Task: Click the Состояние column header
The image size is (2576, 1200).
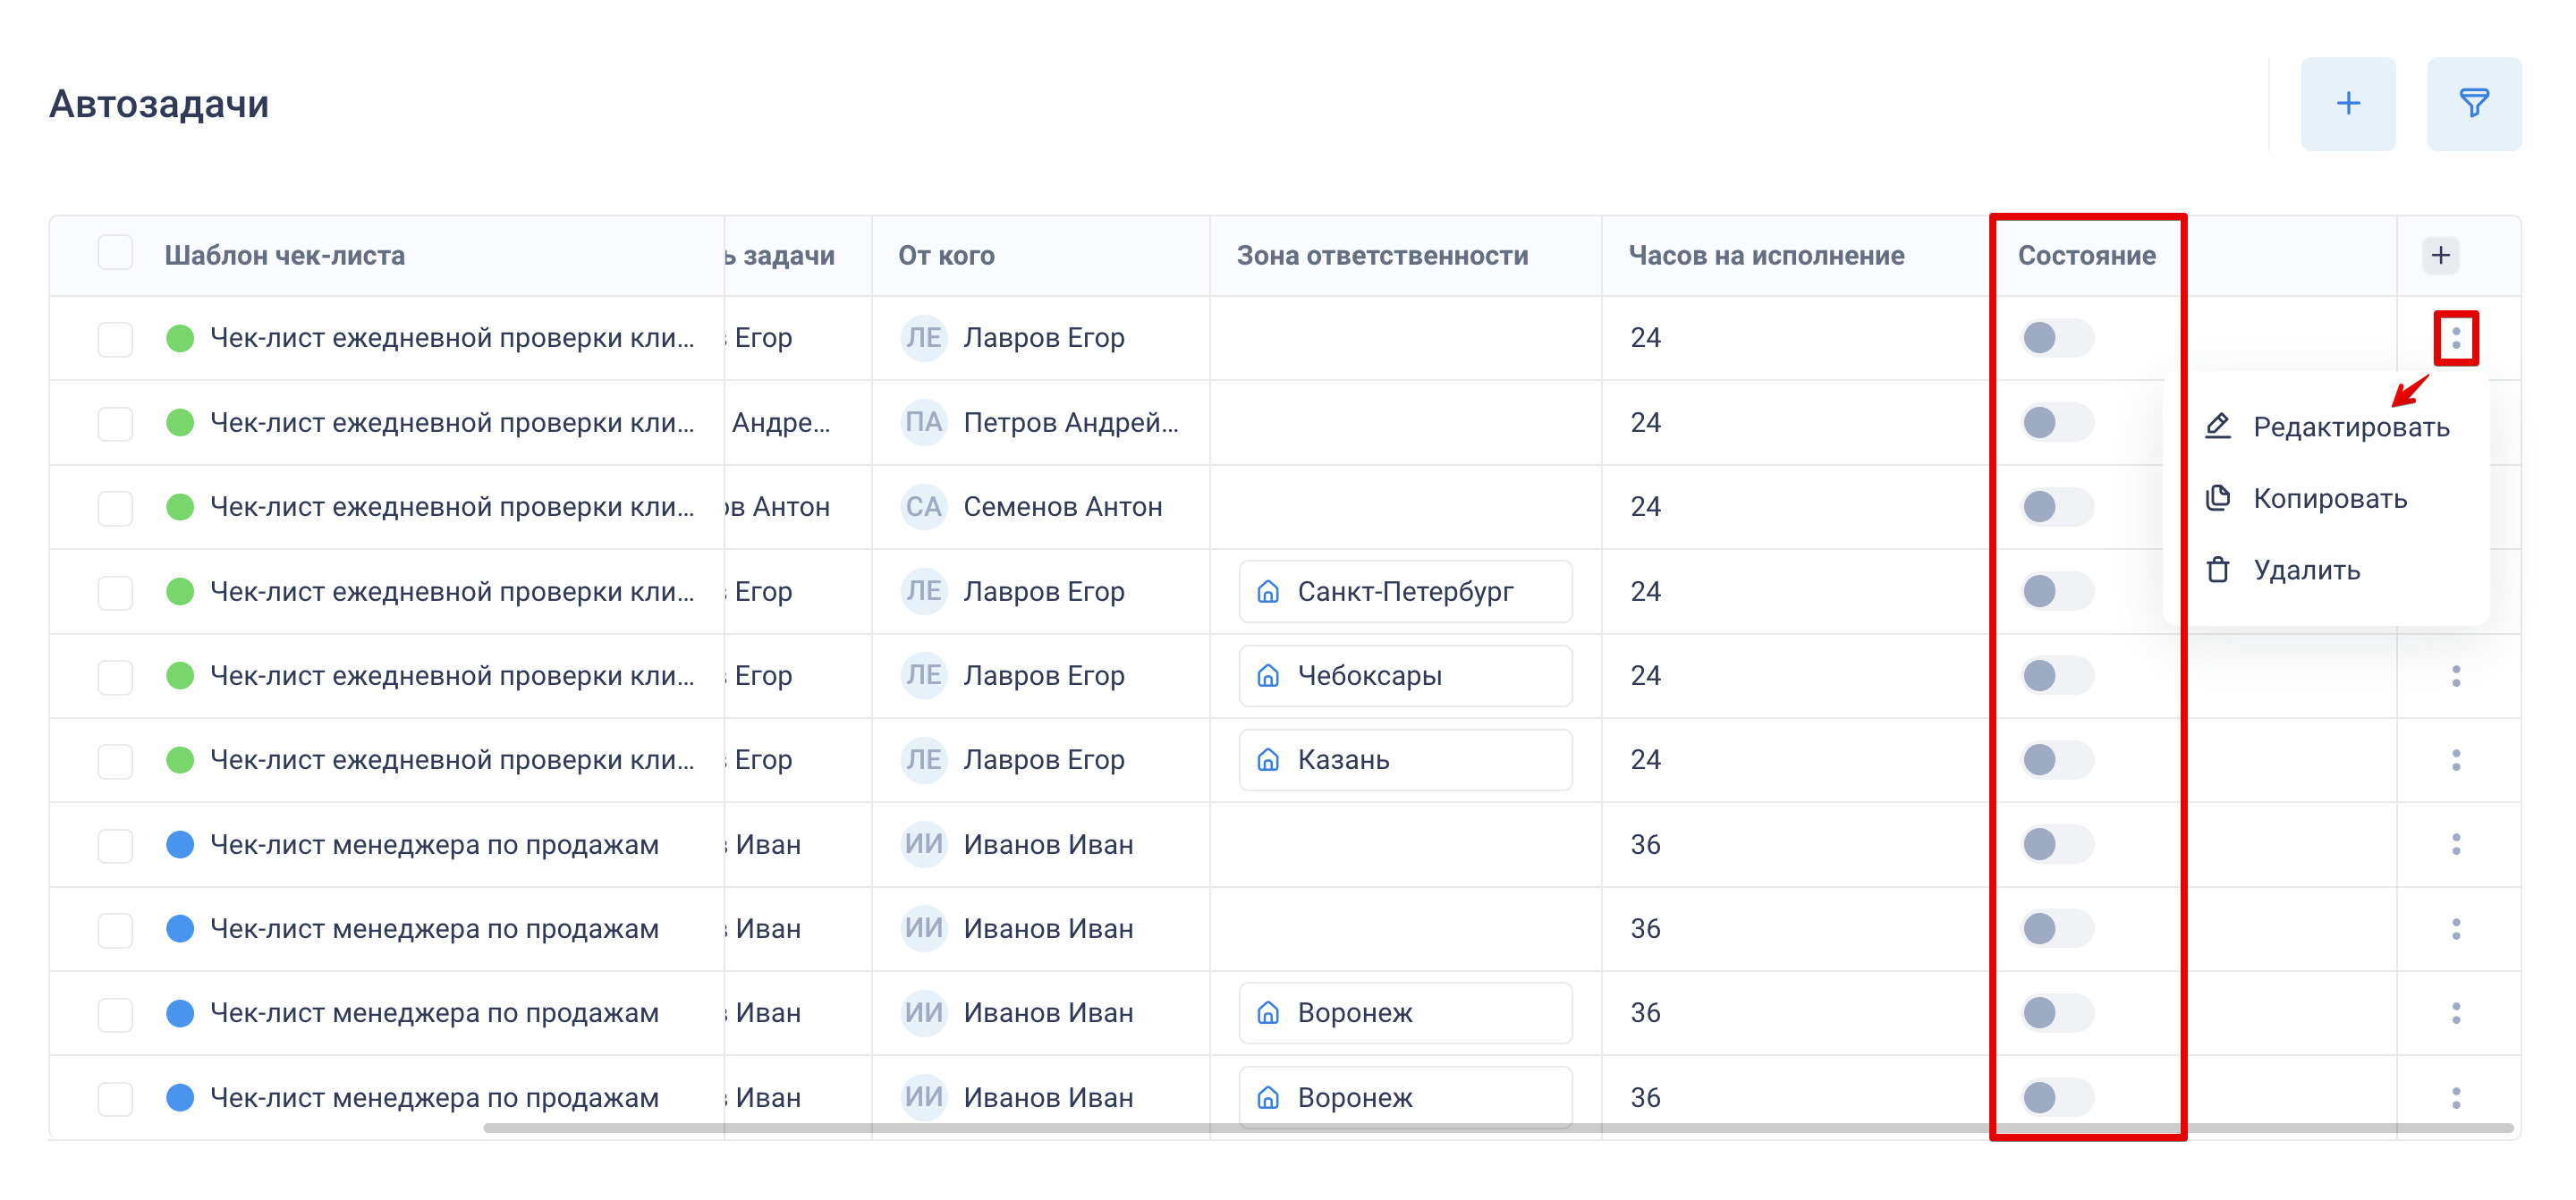Action: [2086, 255]
